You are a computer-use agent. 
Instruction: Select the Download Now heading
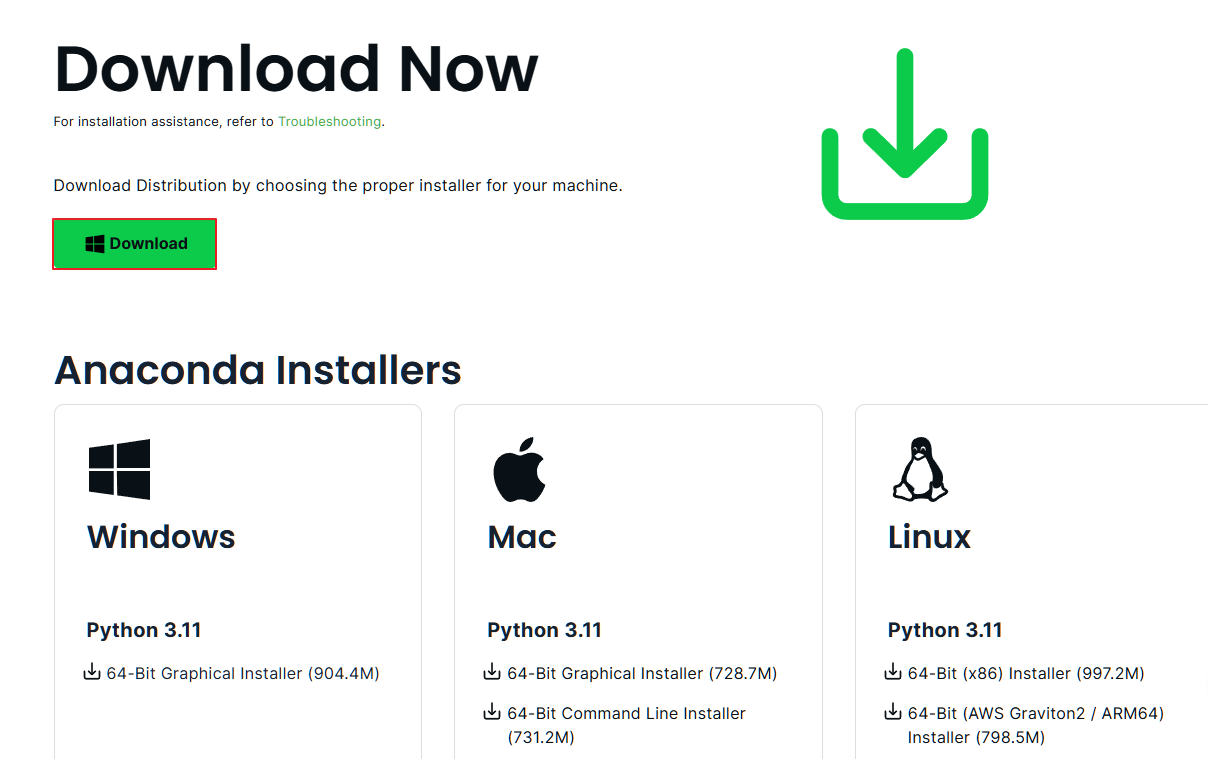coord(296,69)
